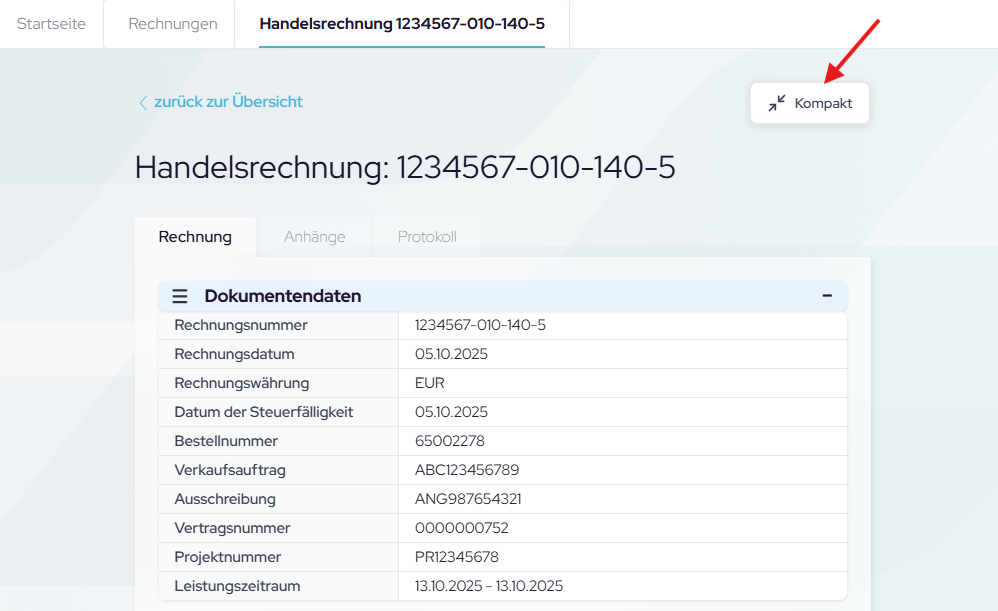Select the Bestellnummer value 65002278

coord(449,441)
